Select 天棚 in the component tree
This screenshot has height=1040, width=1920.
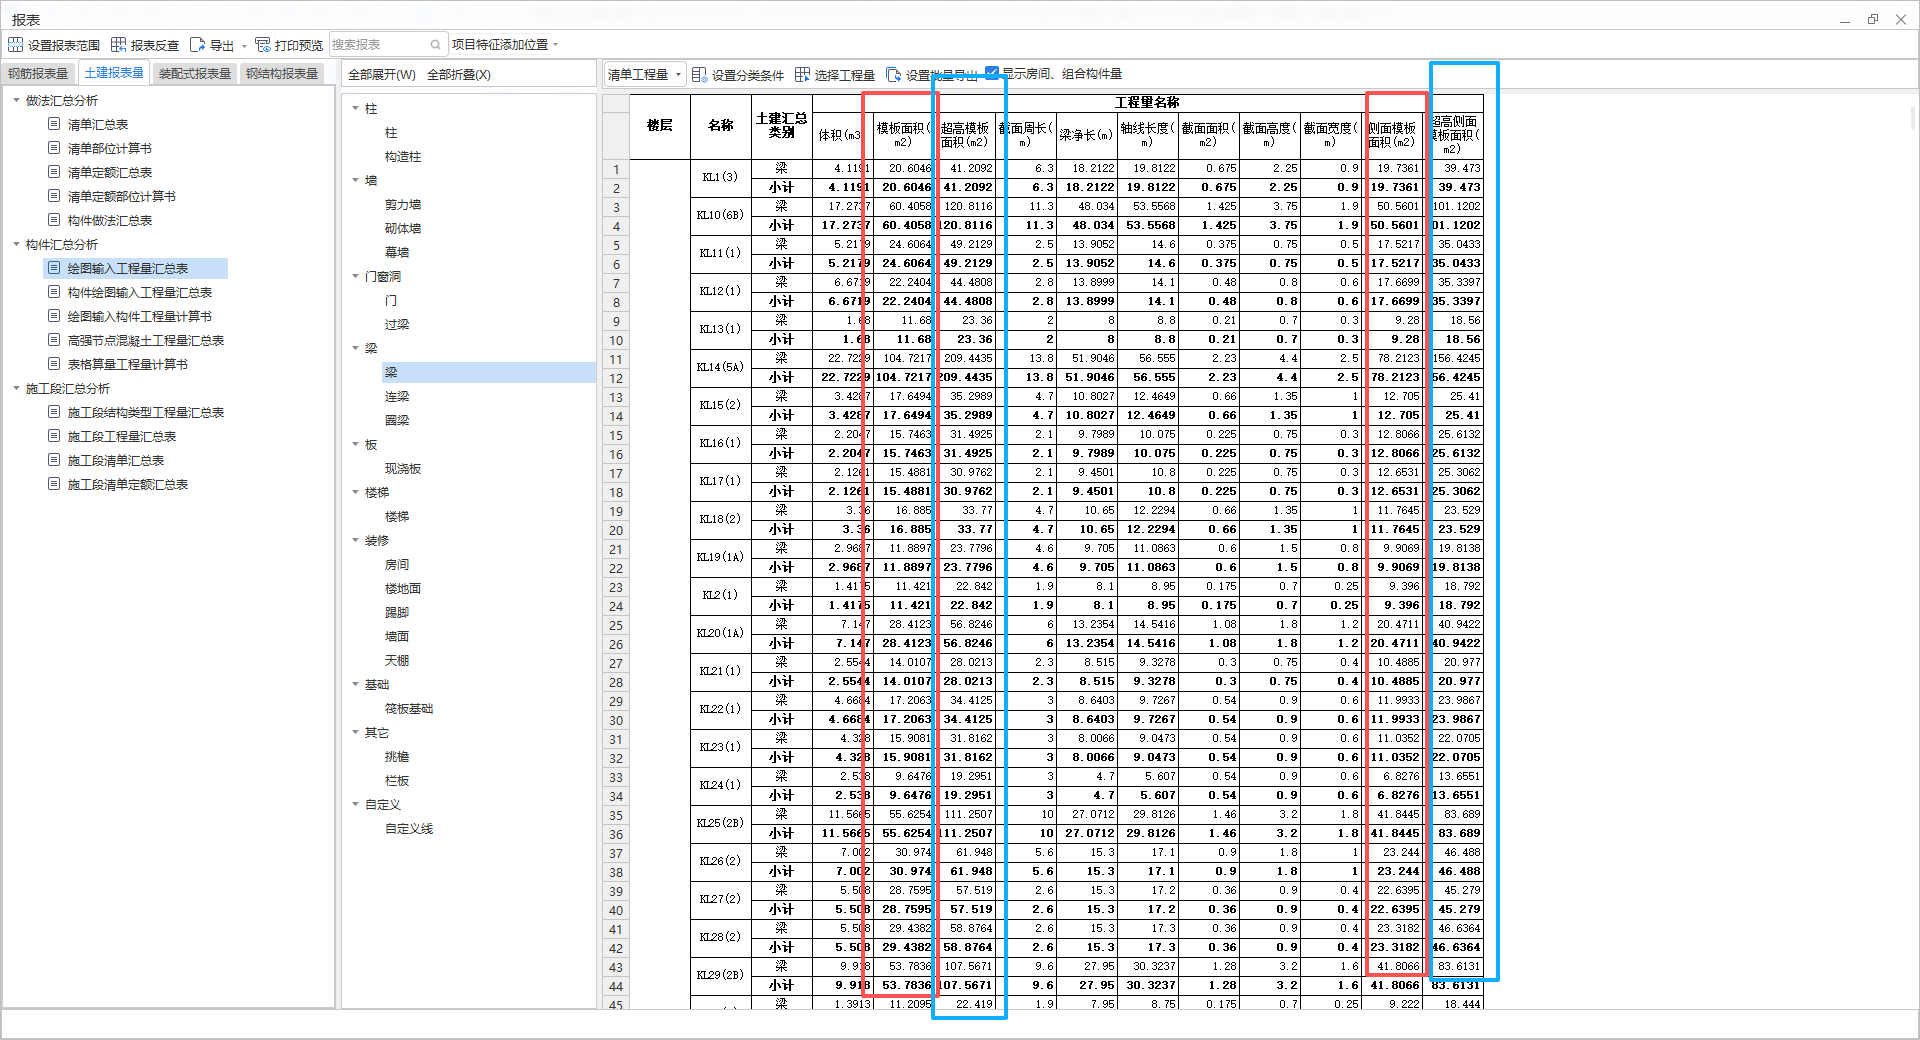coord(397,660)
